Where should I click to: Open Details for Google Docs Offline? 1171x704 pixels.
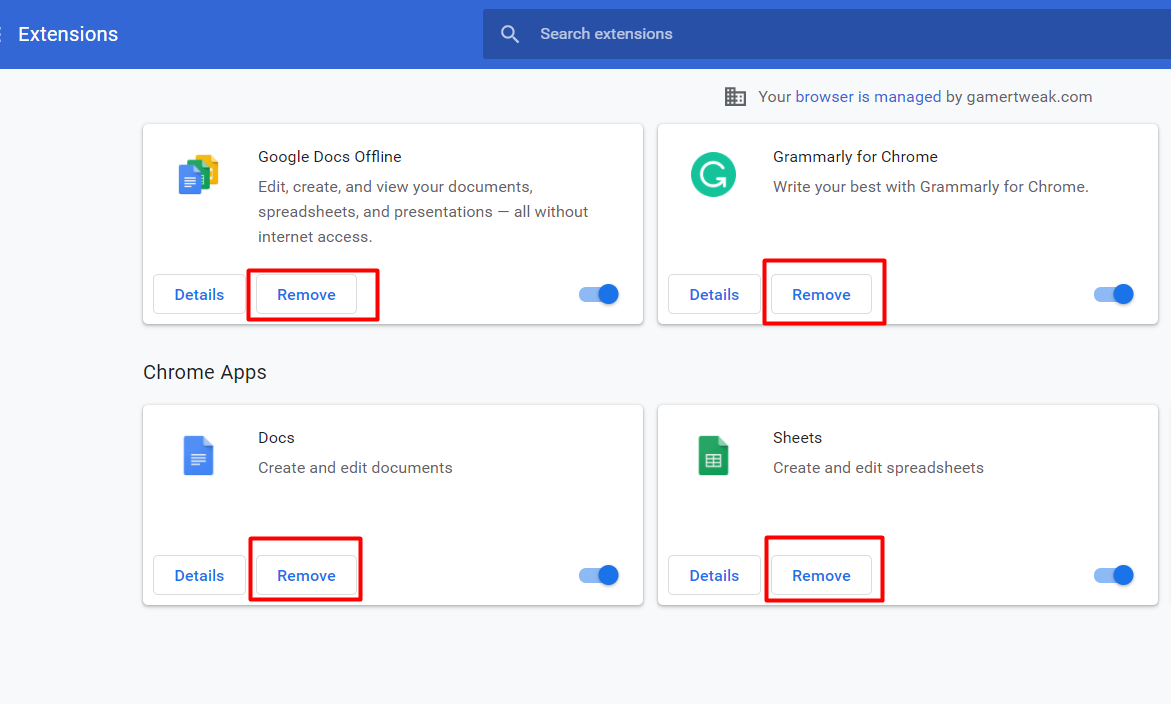click(199, 294)
